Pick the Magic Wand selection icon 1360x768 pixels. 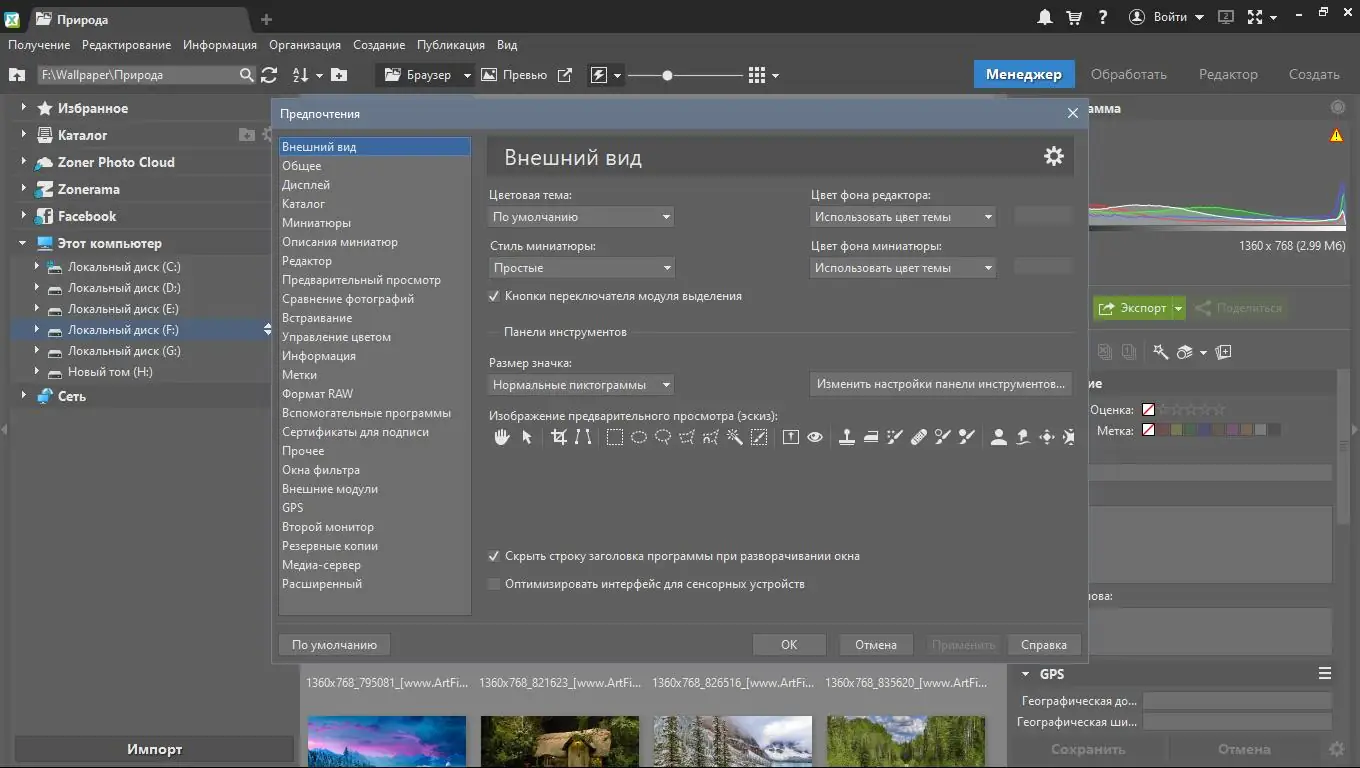pos(734,437)
